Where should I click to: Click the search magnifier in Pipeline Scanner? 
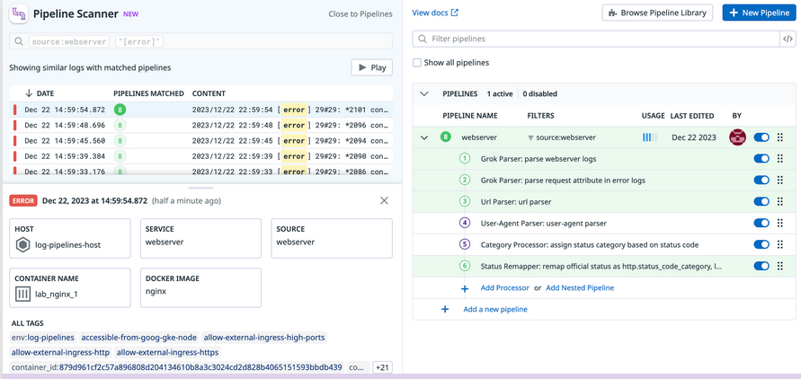coord(19,41)
